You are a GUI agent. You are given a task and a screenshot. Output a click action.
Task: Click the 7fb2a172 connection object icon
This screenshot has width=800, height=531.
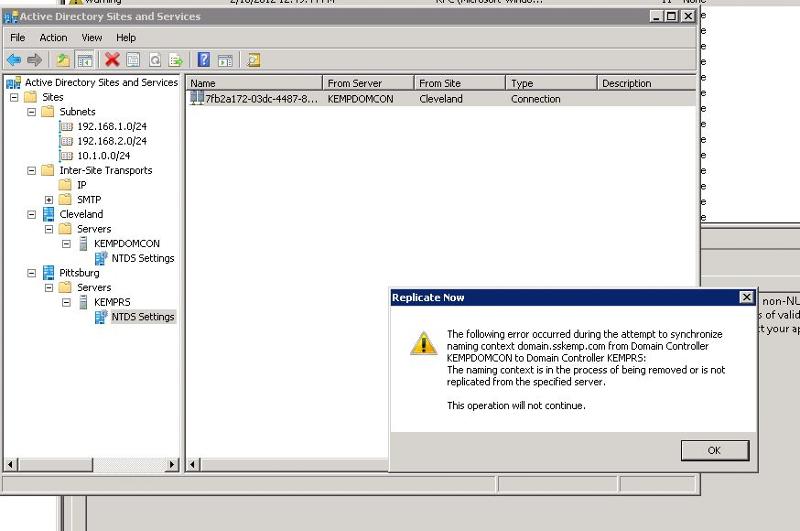click(x=197, y=98)
